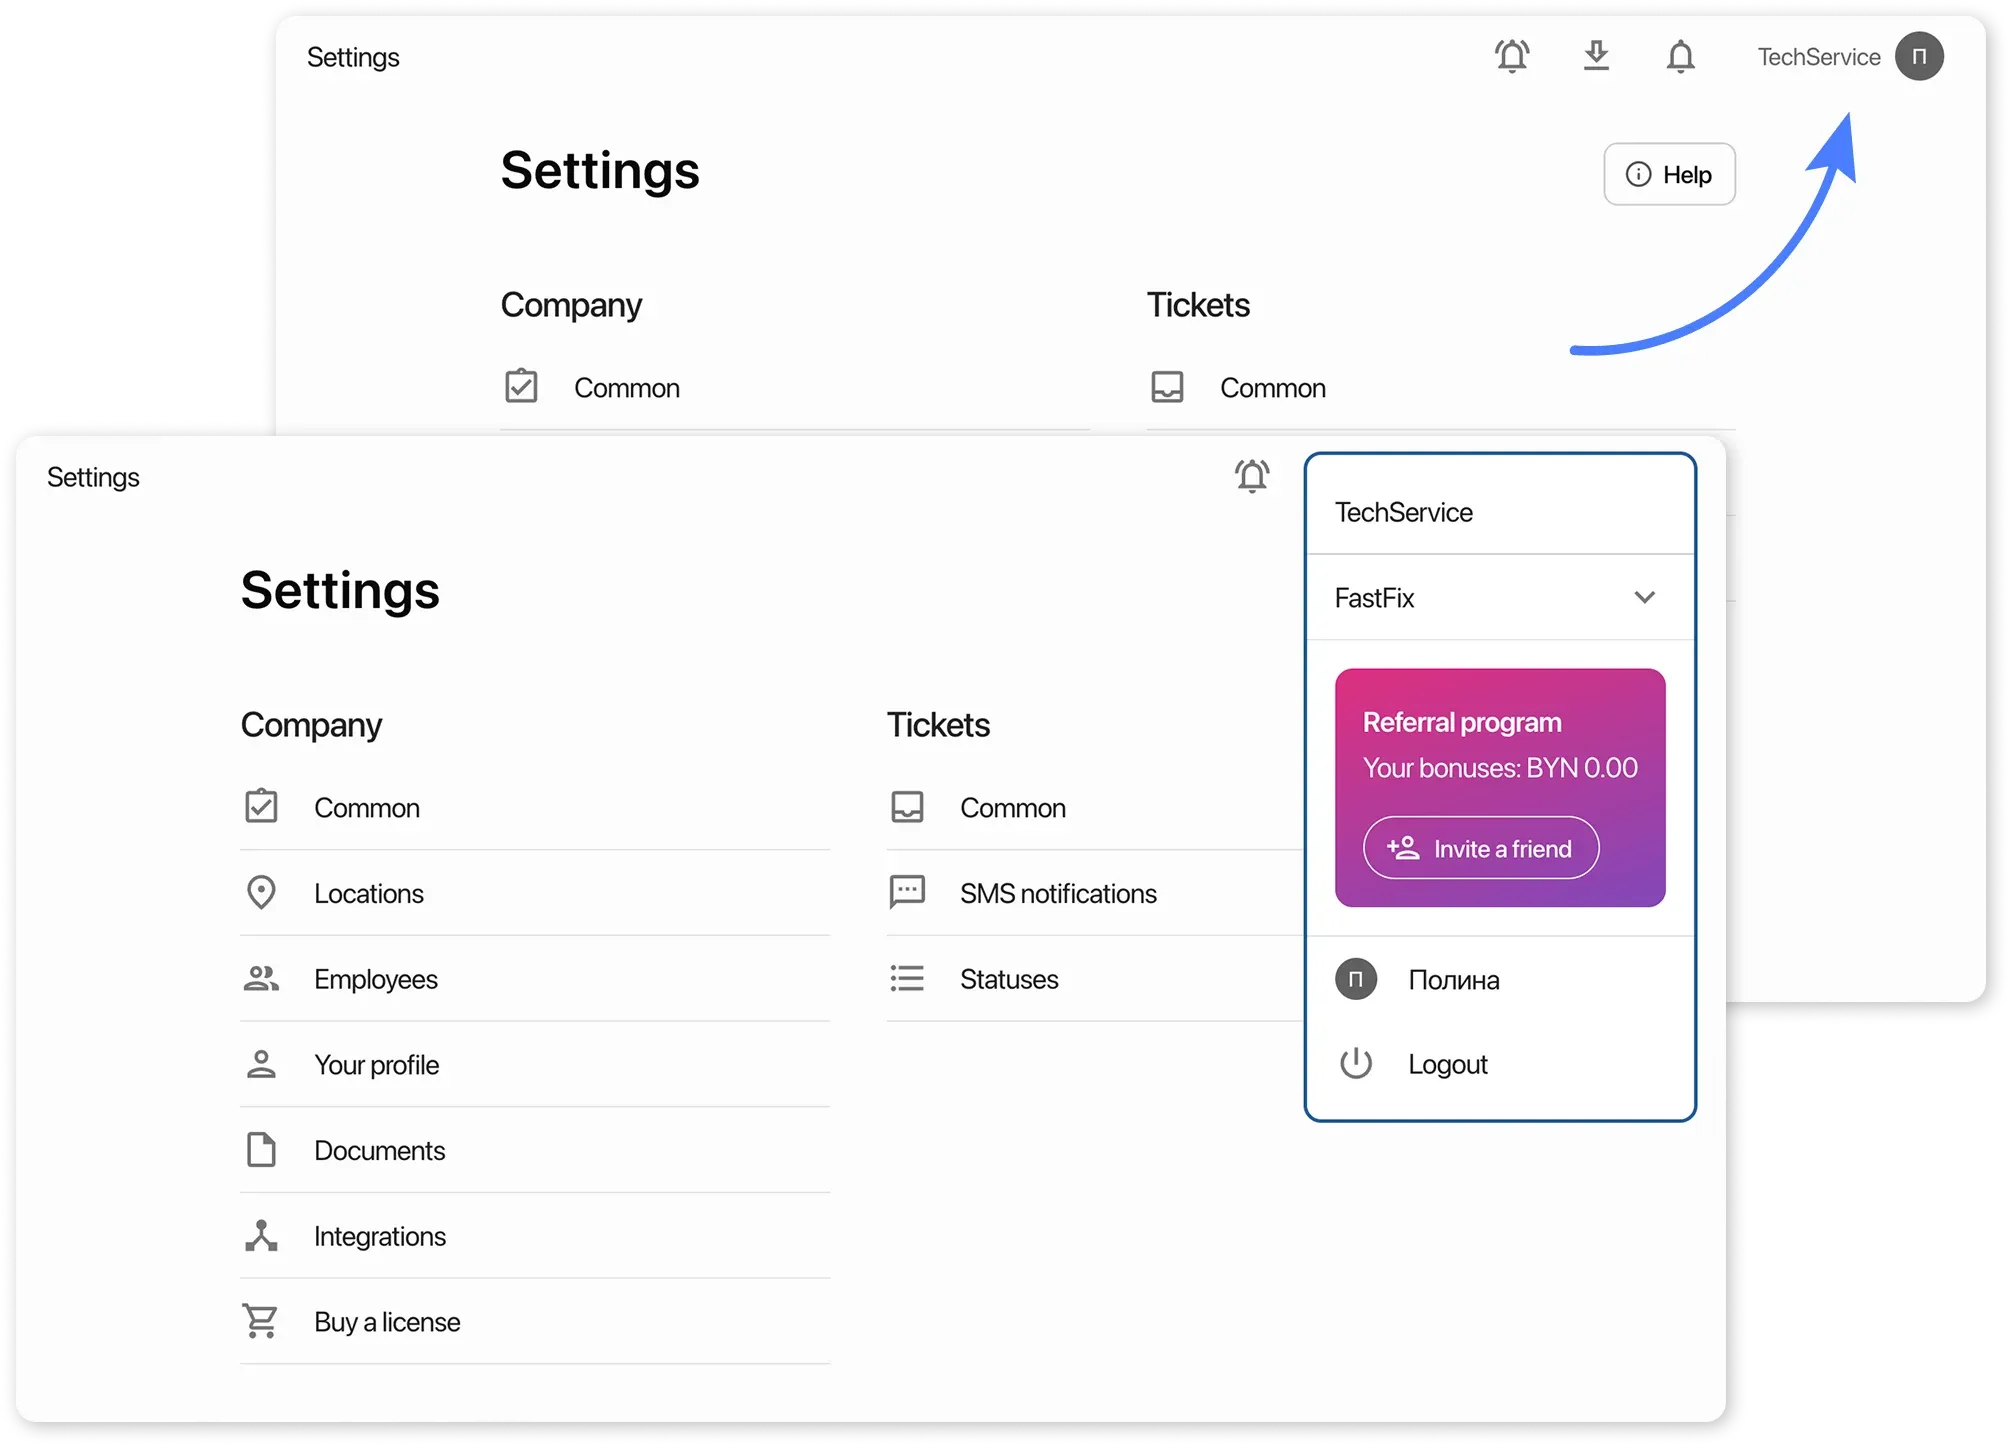Click the Referral program banner card
The height and width of the screenshot is (1446, 2010).
coord(1500,745)
